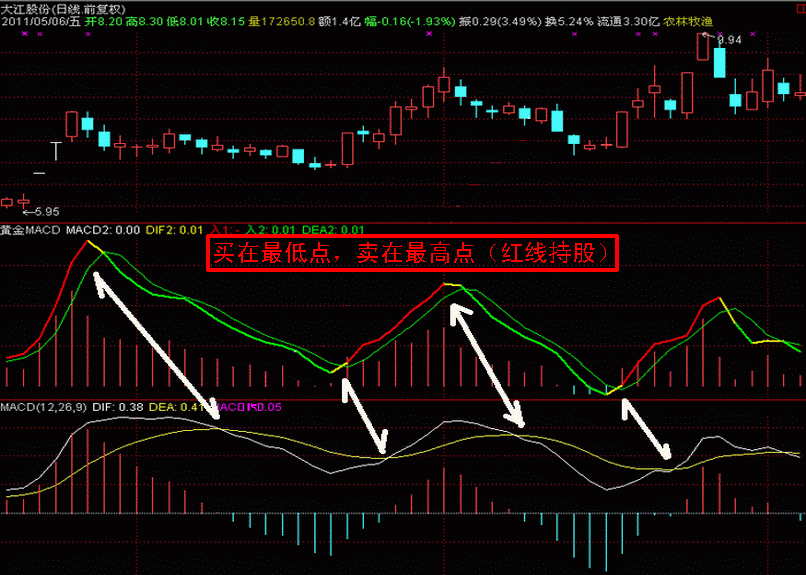Click the yellow DEA: 0.41 readout
Viewport: 806px width, 575px height.
click(177, 407)
